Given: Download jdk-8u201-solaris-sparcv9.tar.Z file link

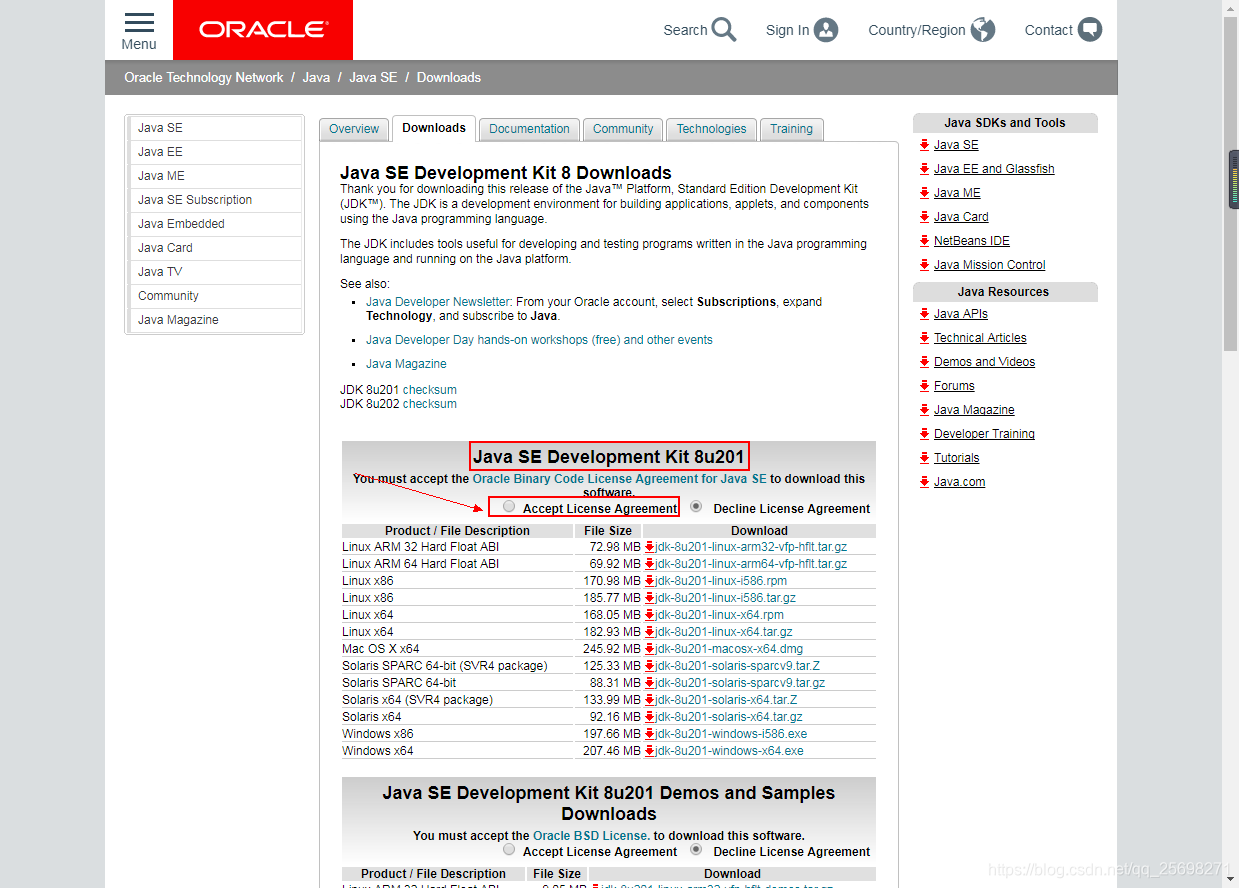Looking at the screenshot, I should 738,666.
